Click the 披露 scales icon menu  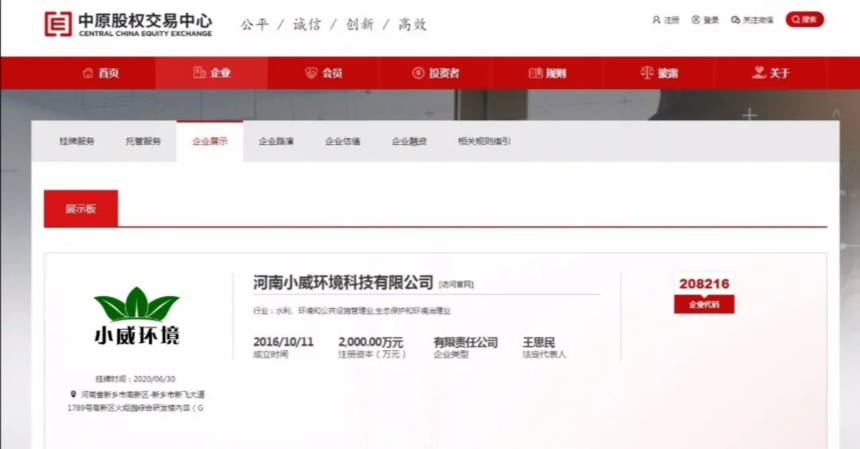click(x=659, y=73)
